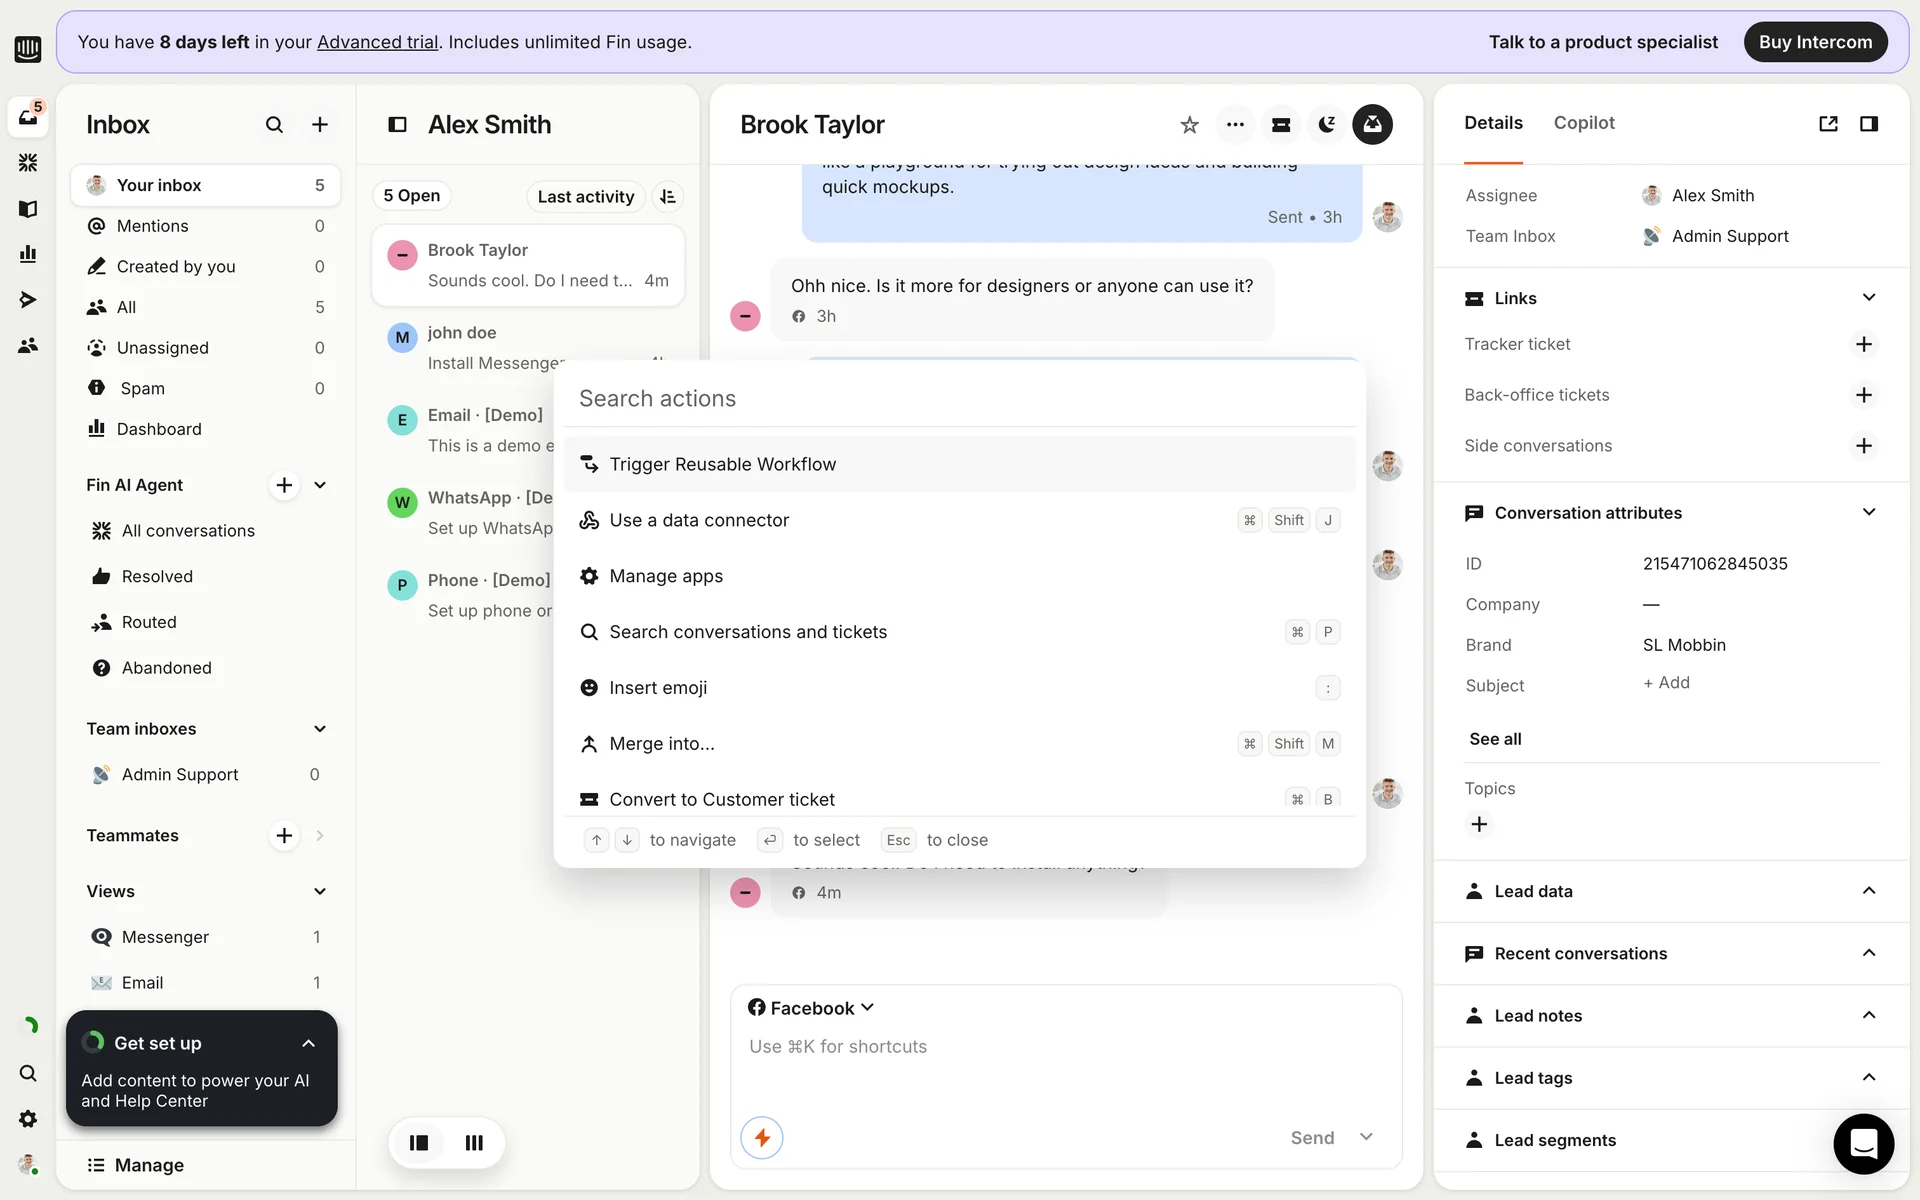Select Trigger Reusable Workflow action
The width and height of the screenshot is (1920, 1200).
(722, 464)
